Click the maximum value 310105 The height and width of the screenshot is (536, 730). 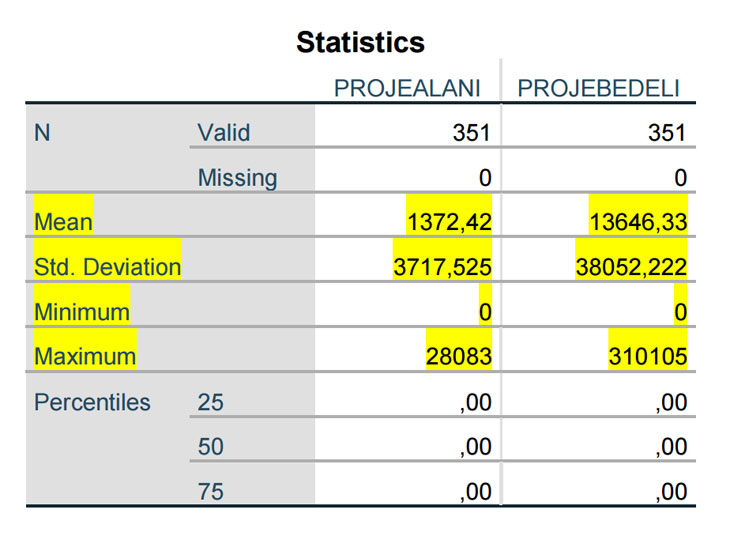click(x=648, y=357)
